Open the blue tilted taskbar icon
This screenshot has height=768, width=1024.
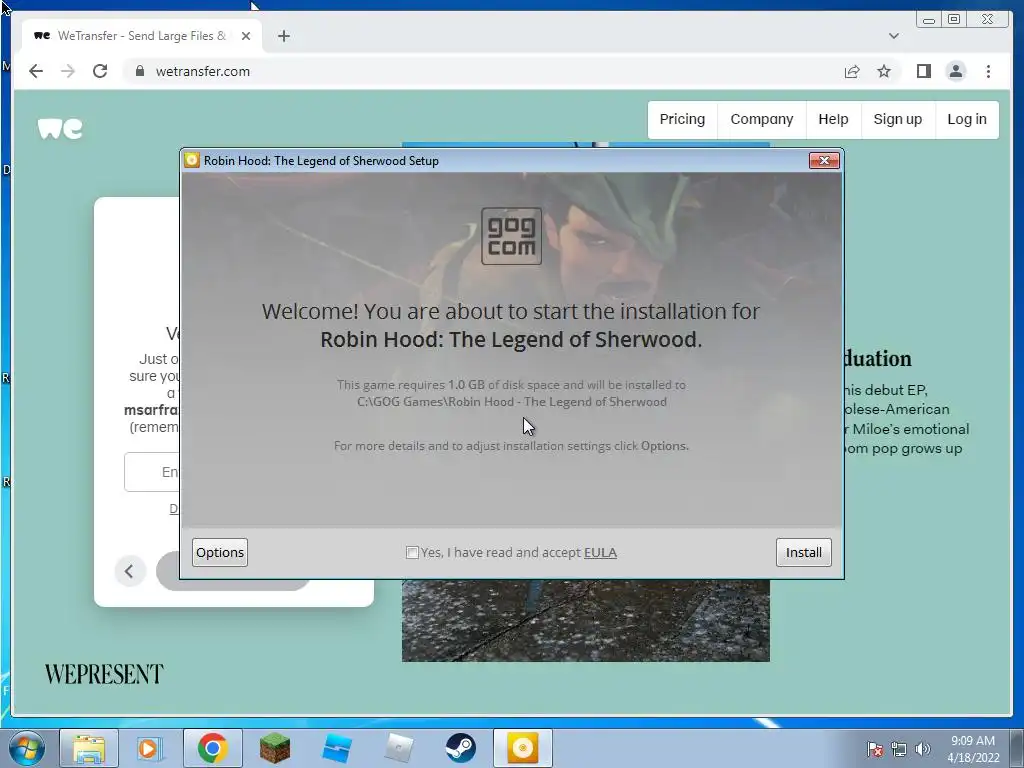click(337, 748)
